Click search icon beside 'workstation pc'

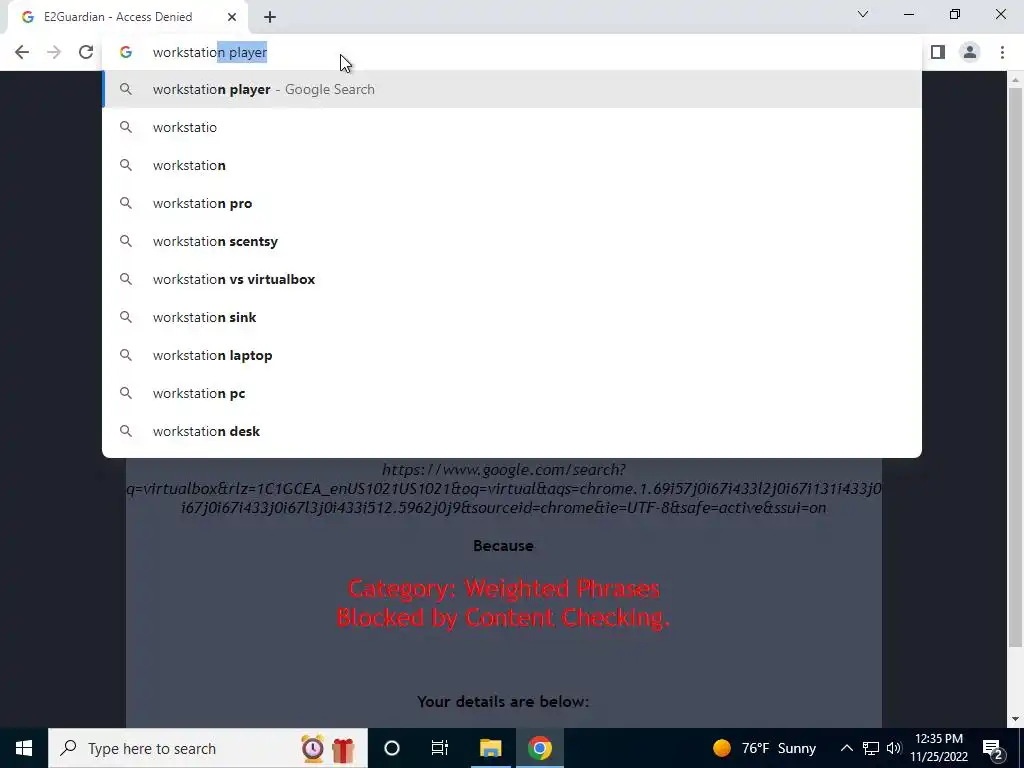click(126, 393)
